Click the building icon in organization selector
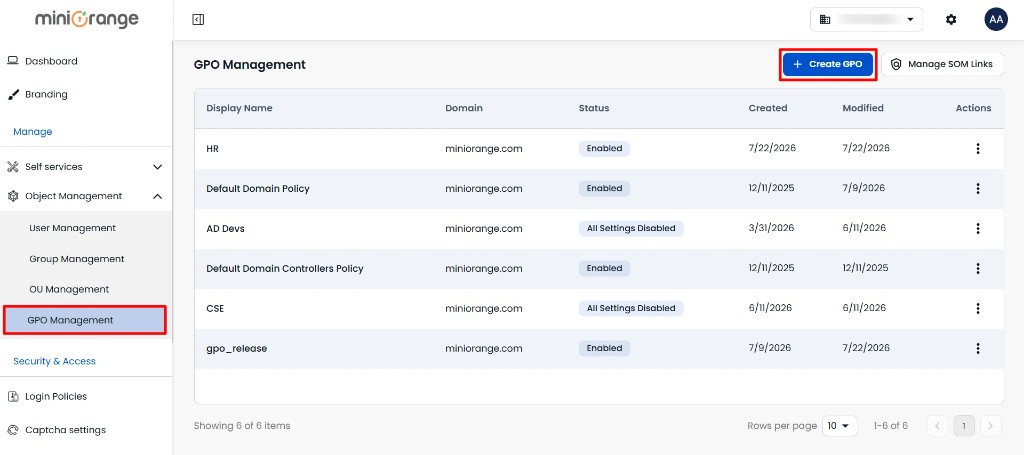This screenshot has width=1024, height=455. [825, 20]
